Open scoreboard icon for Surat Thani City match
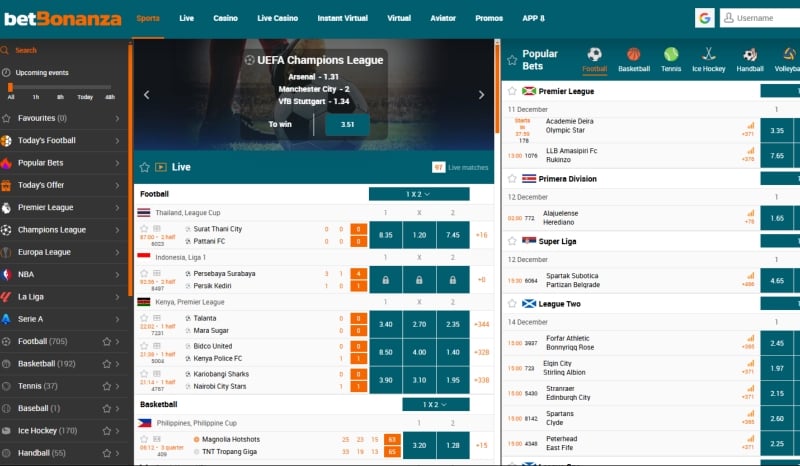 [x=157, y=229]
